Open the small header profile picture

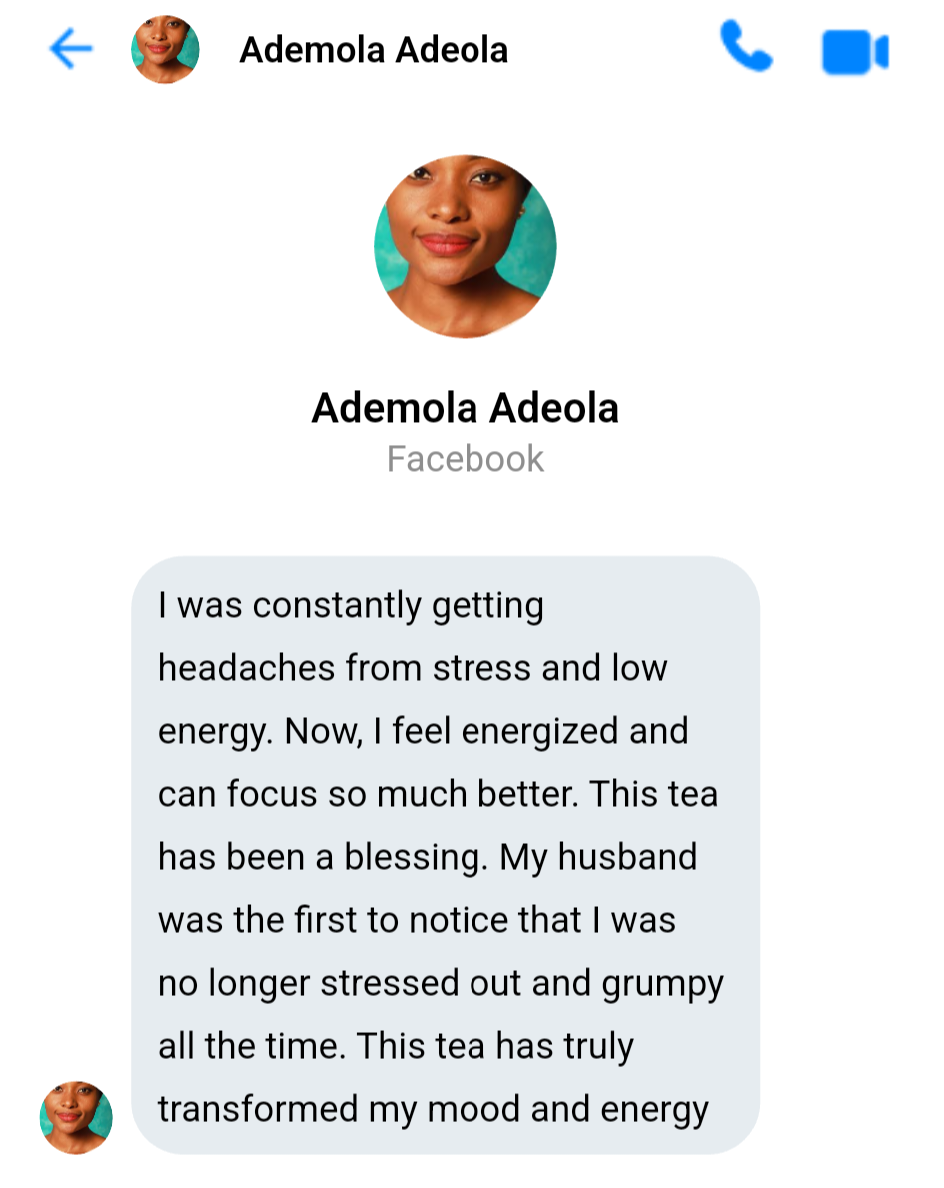point(165,50)
